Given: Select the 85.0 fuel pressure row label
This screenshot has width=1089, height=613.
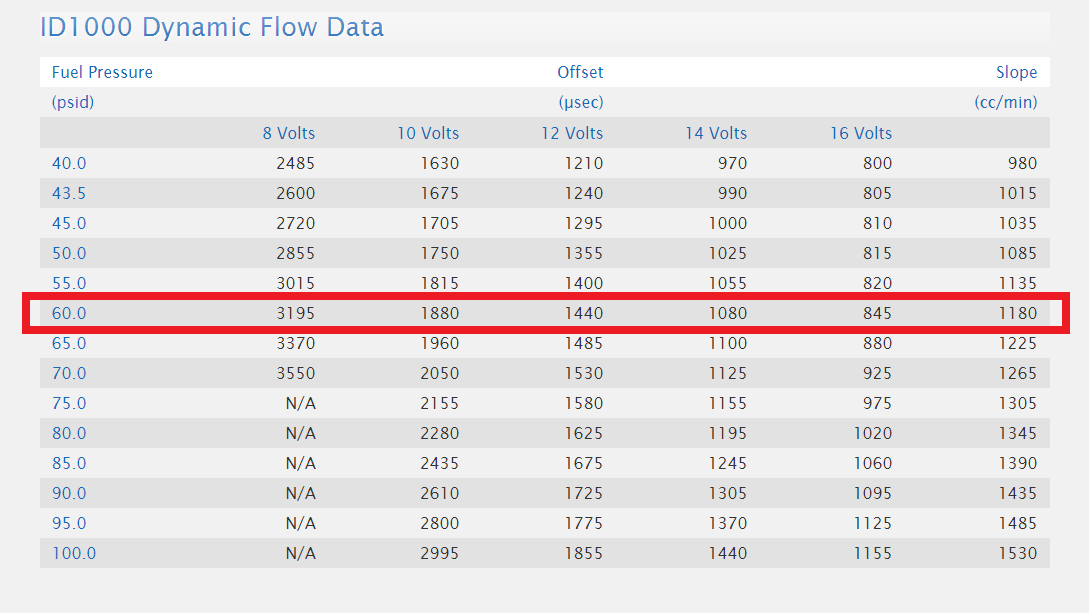Looking at the screenshot, I should (69, 463).
